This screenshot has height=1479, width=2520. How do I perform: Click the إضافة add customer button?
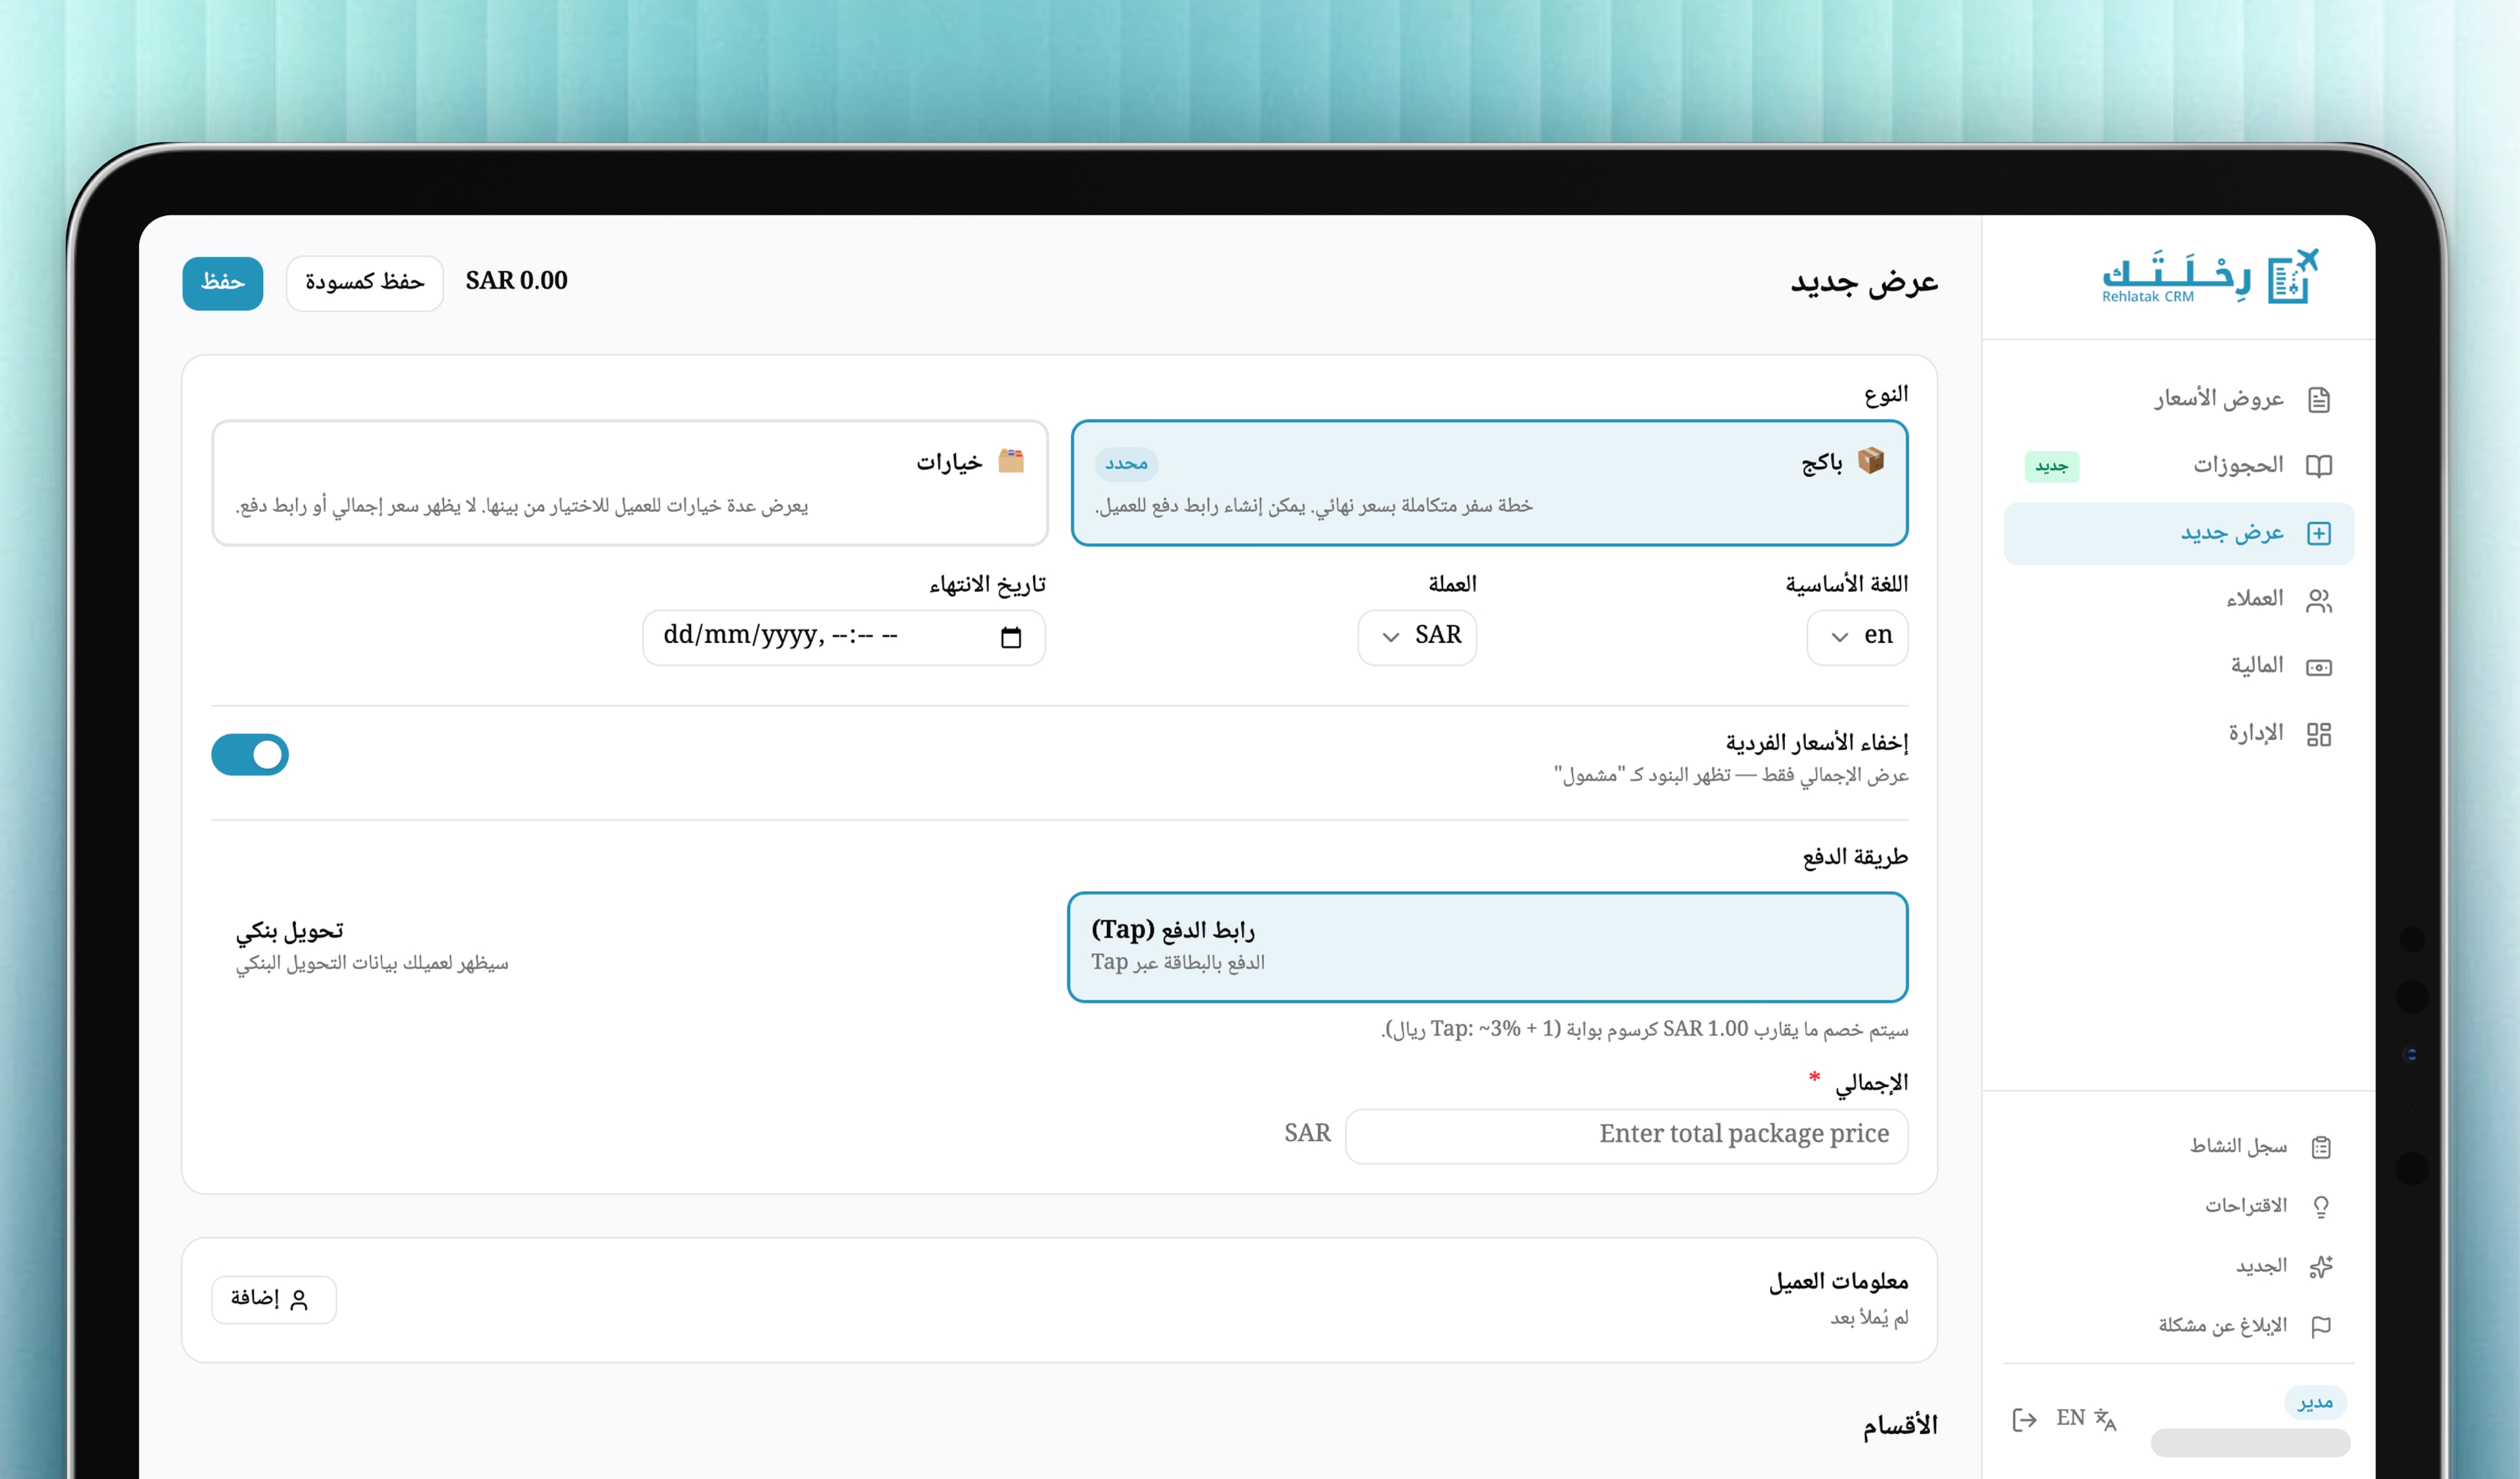pos(274,1299)
